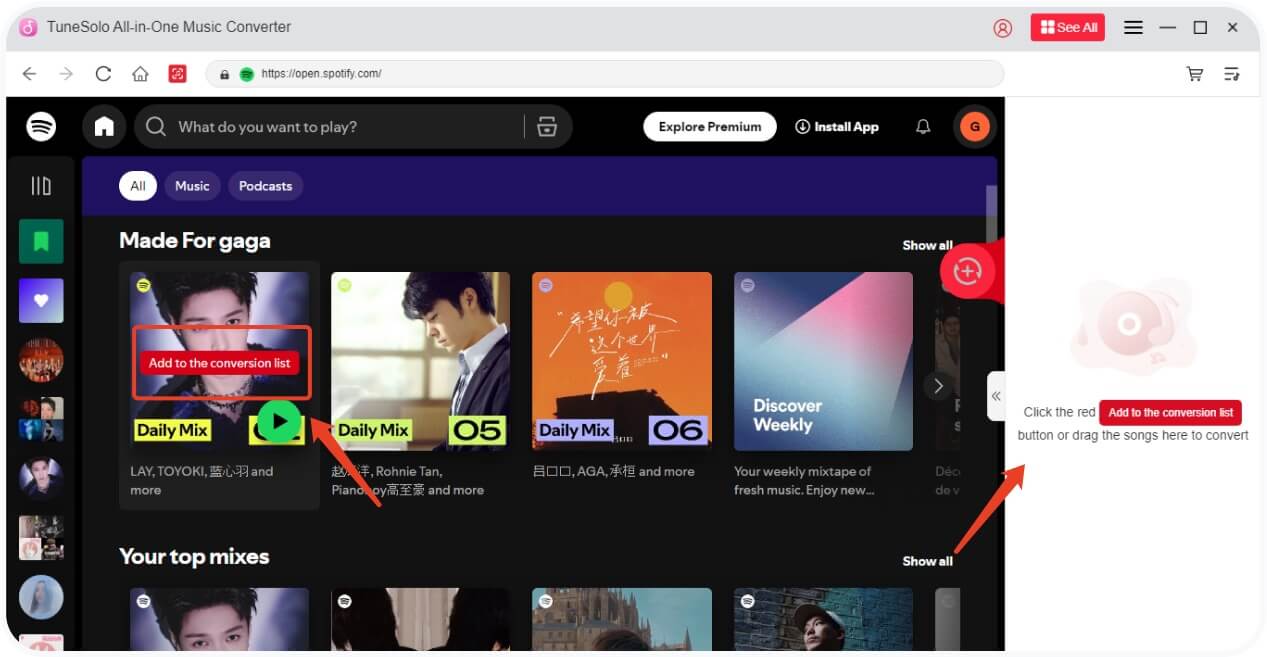Open the cathedral thumbnail in top mixes
Screen dimensions: 1267x657
[621, 620]
